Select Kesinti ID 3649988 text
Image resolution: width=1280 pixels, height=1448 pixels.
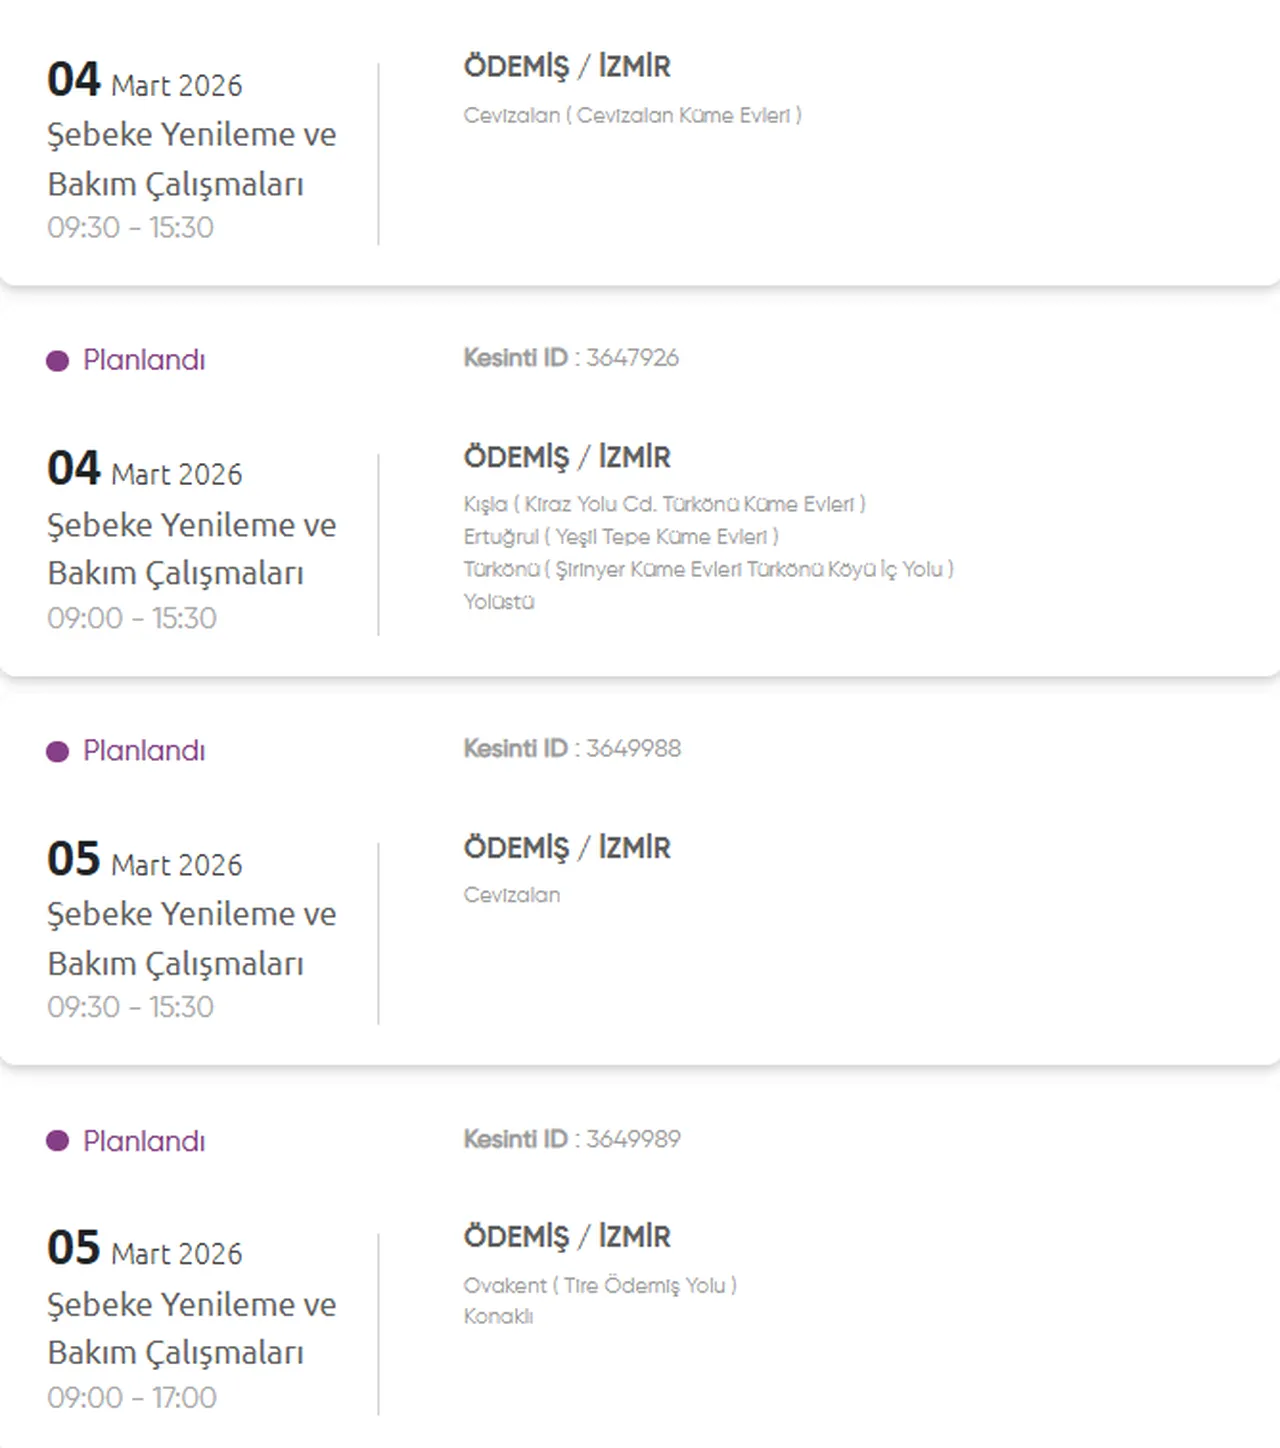pos(572,749)
